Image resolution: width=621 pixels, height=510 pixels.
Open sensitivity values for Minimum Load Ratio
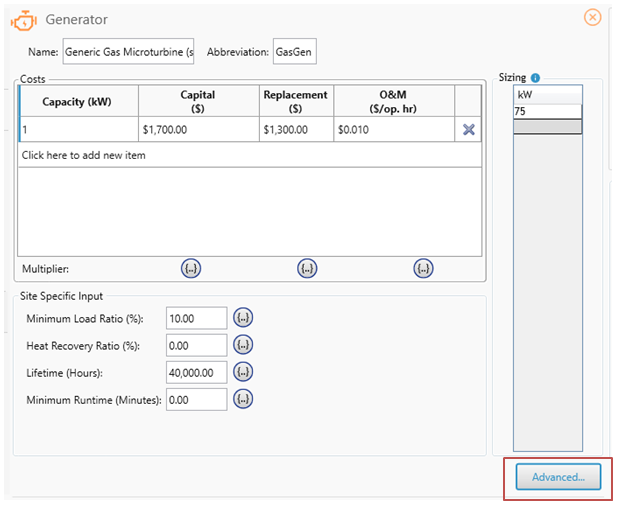[x=243, y=317]
